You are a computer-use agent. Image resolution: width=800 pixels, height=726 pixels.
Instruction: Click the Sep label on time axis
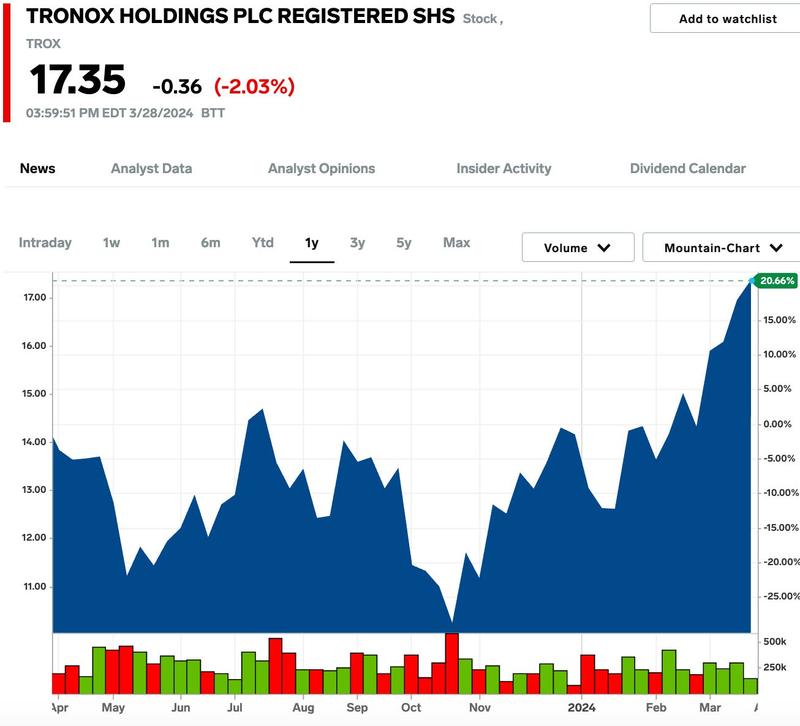(x=357, y=708)
